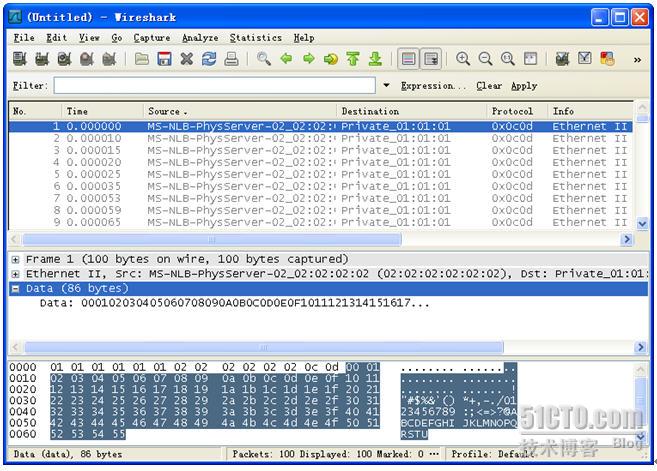This screenshot has width=657, height=471.
Task: Go forward in packet history arrow
Action: [309, 59]
